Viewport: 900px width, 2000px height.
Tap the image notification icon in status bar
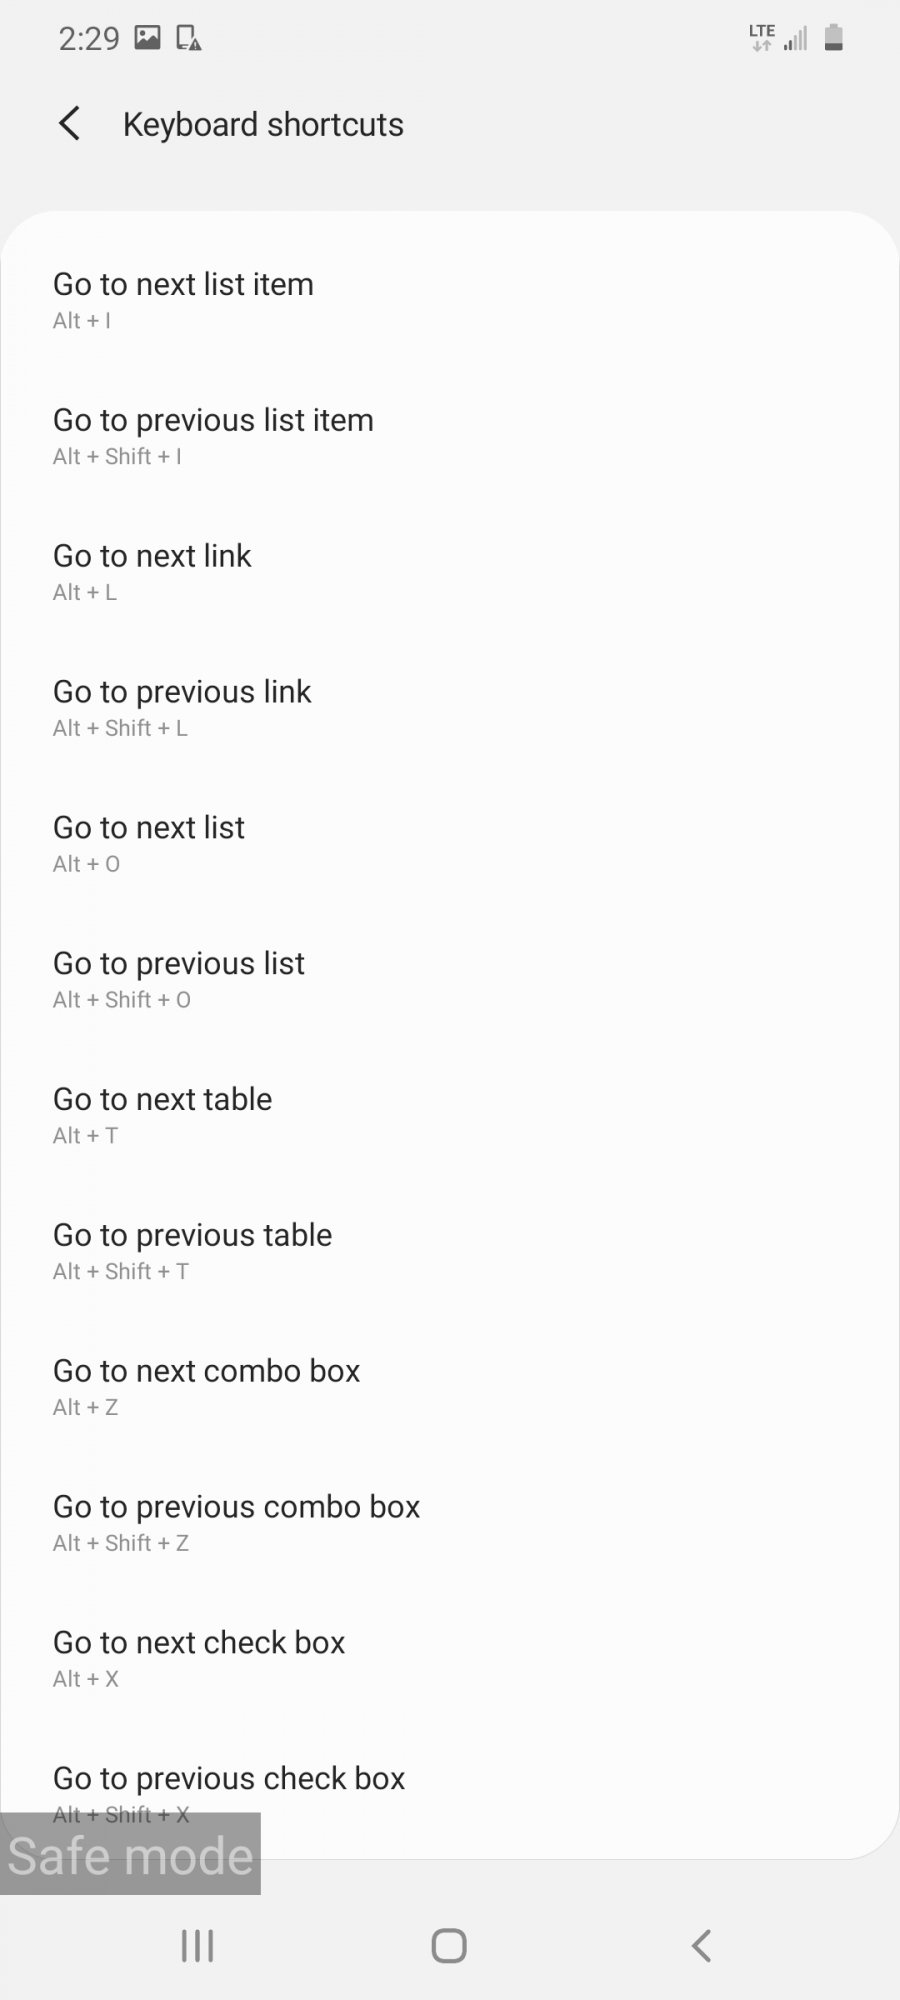[x=148, y=38]
